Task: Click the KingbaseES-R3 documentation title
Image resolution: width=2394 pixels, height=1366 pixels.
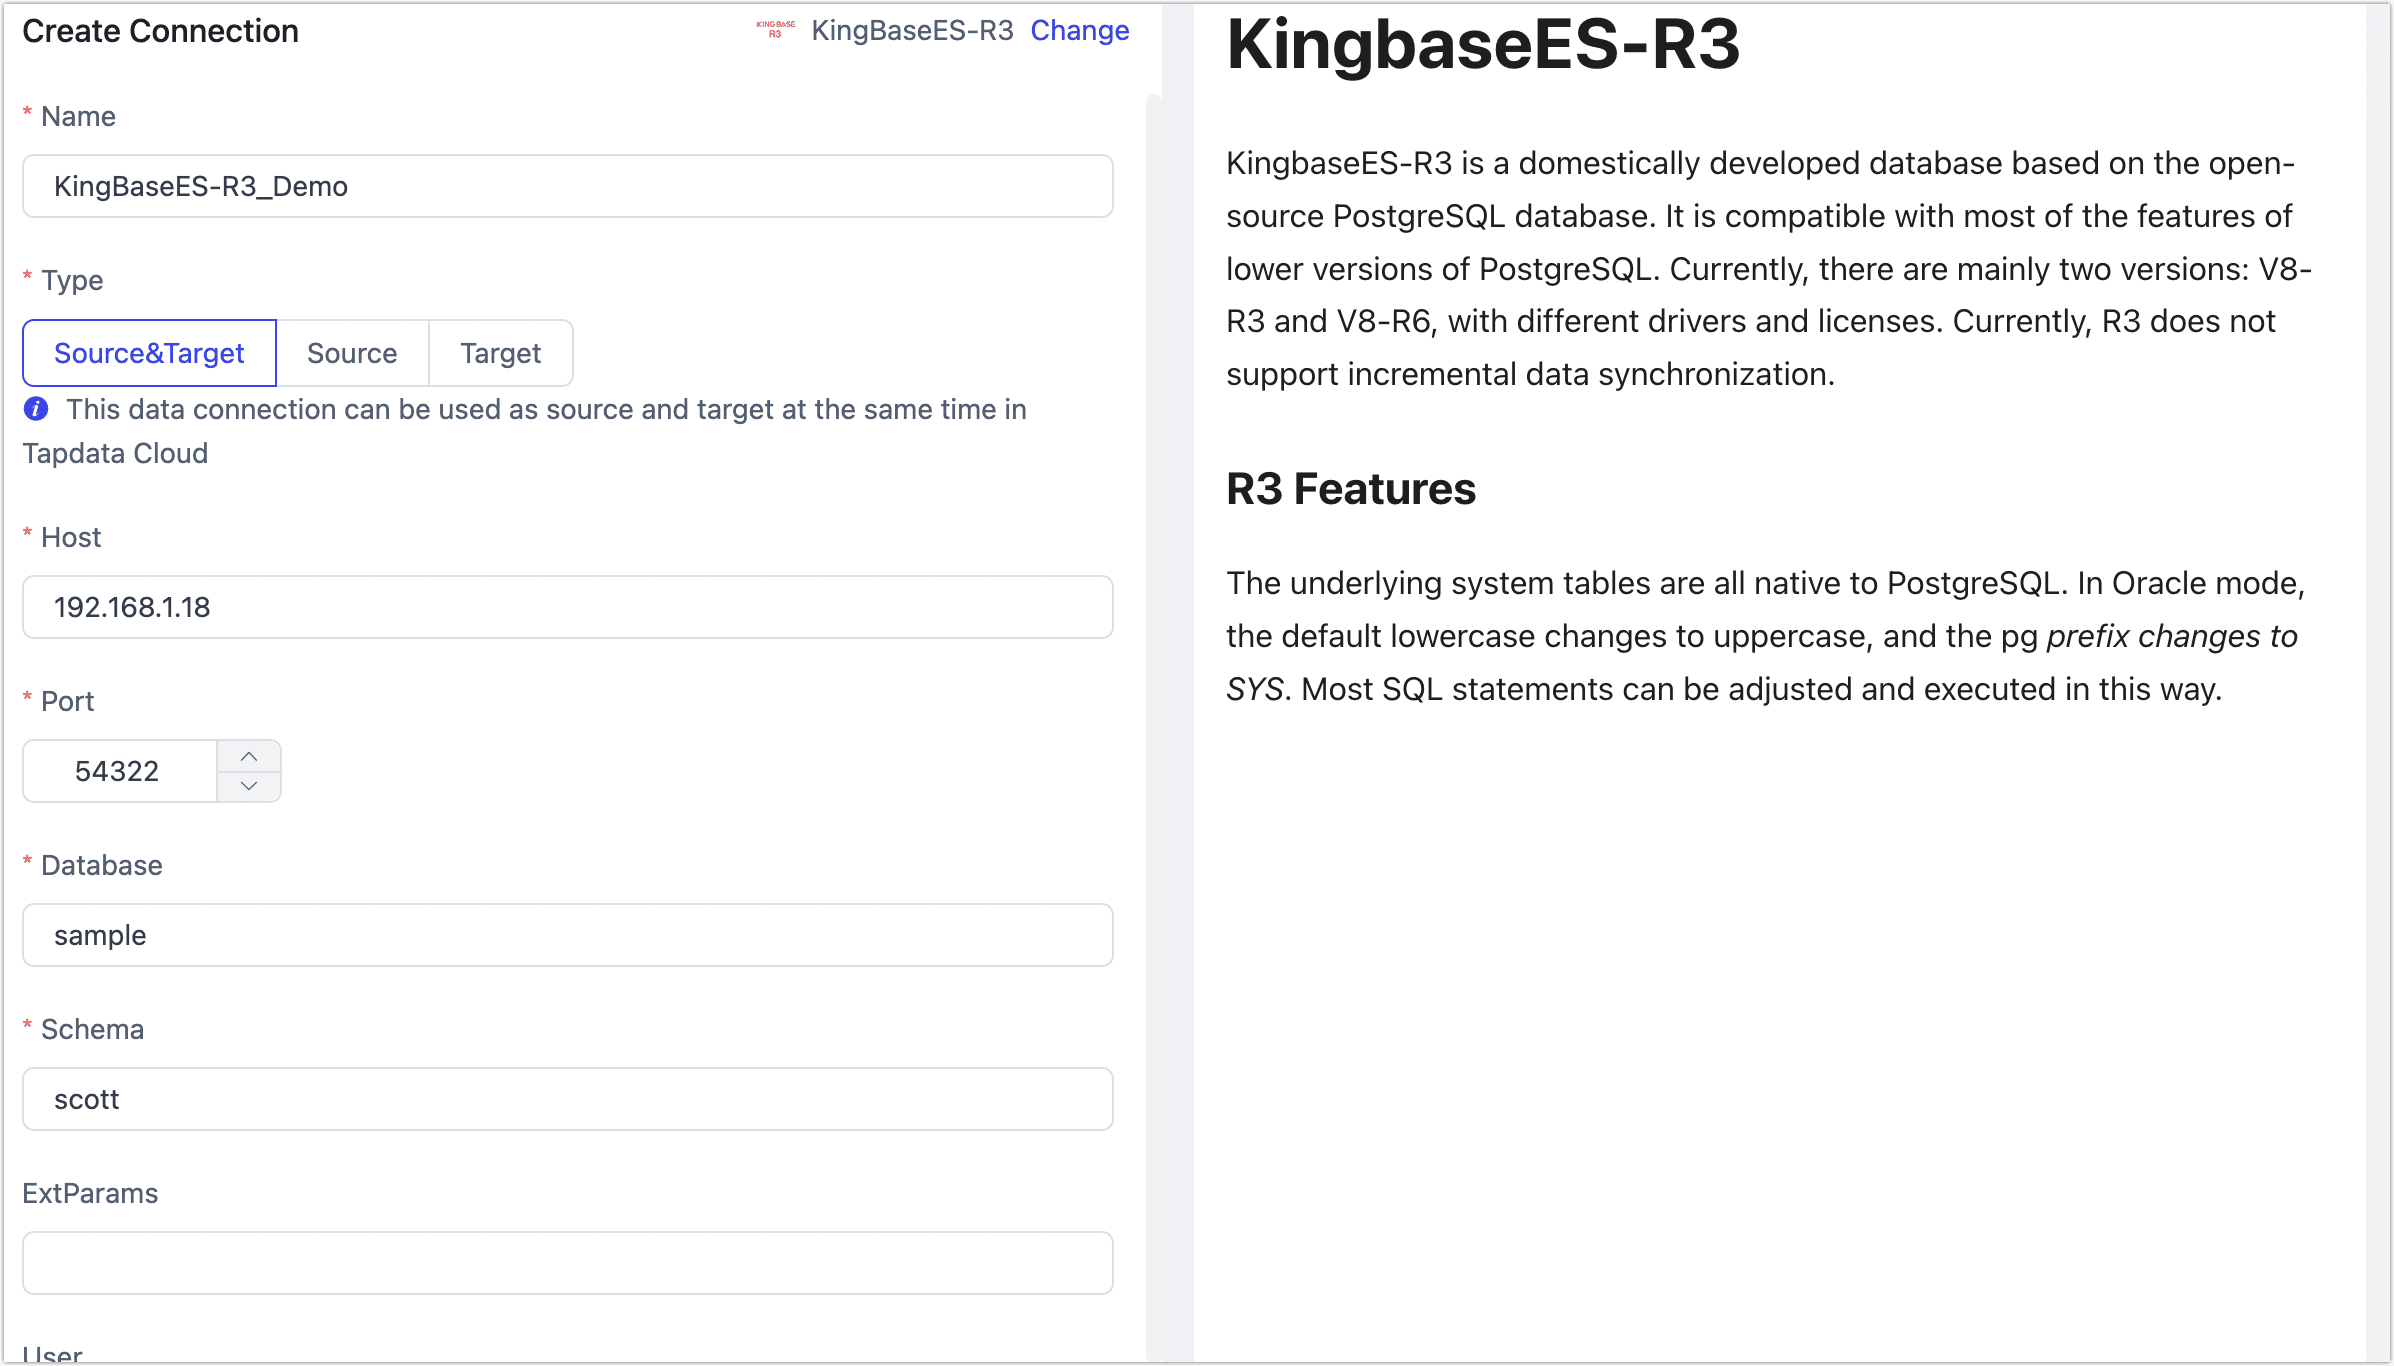Action: tap(1483, 45)
